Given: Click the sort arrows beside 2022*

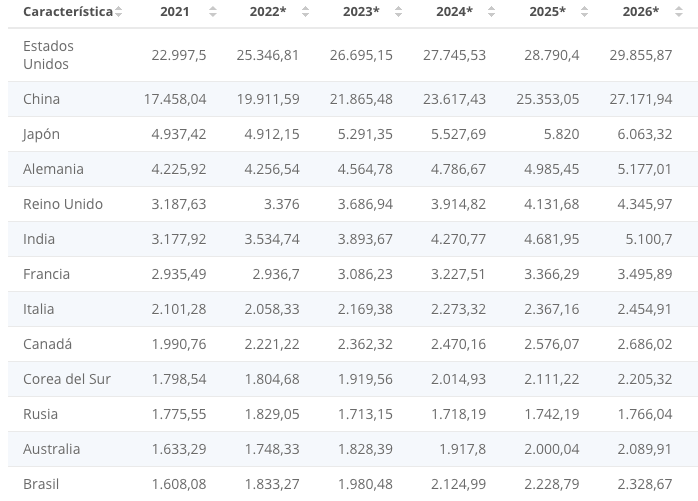Looking at the screenshot, I should [x=305, y=12].
